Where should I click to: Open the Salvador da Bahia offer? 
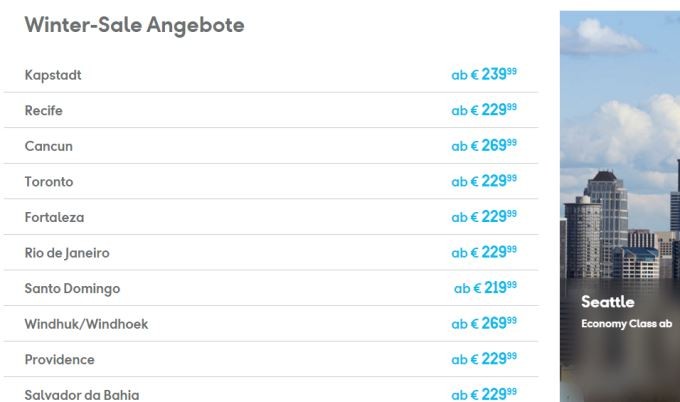coord(271,392)
